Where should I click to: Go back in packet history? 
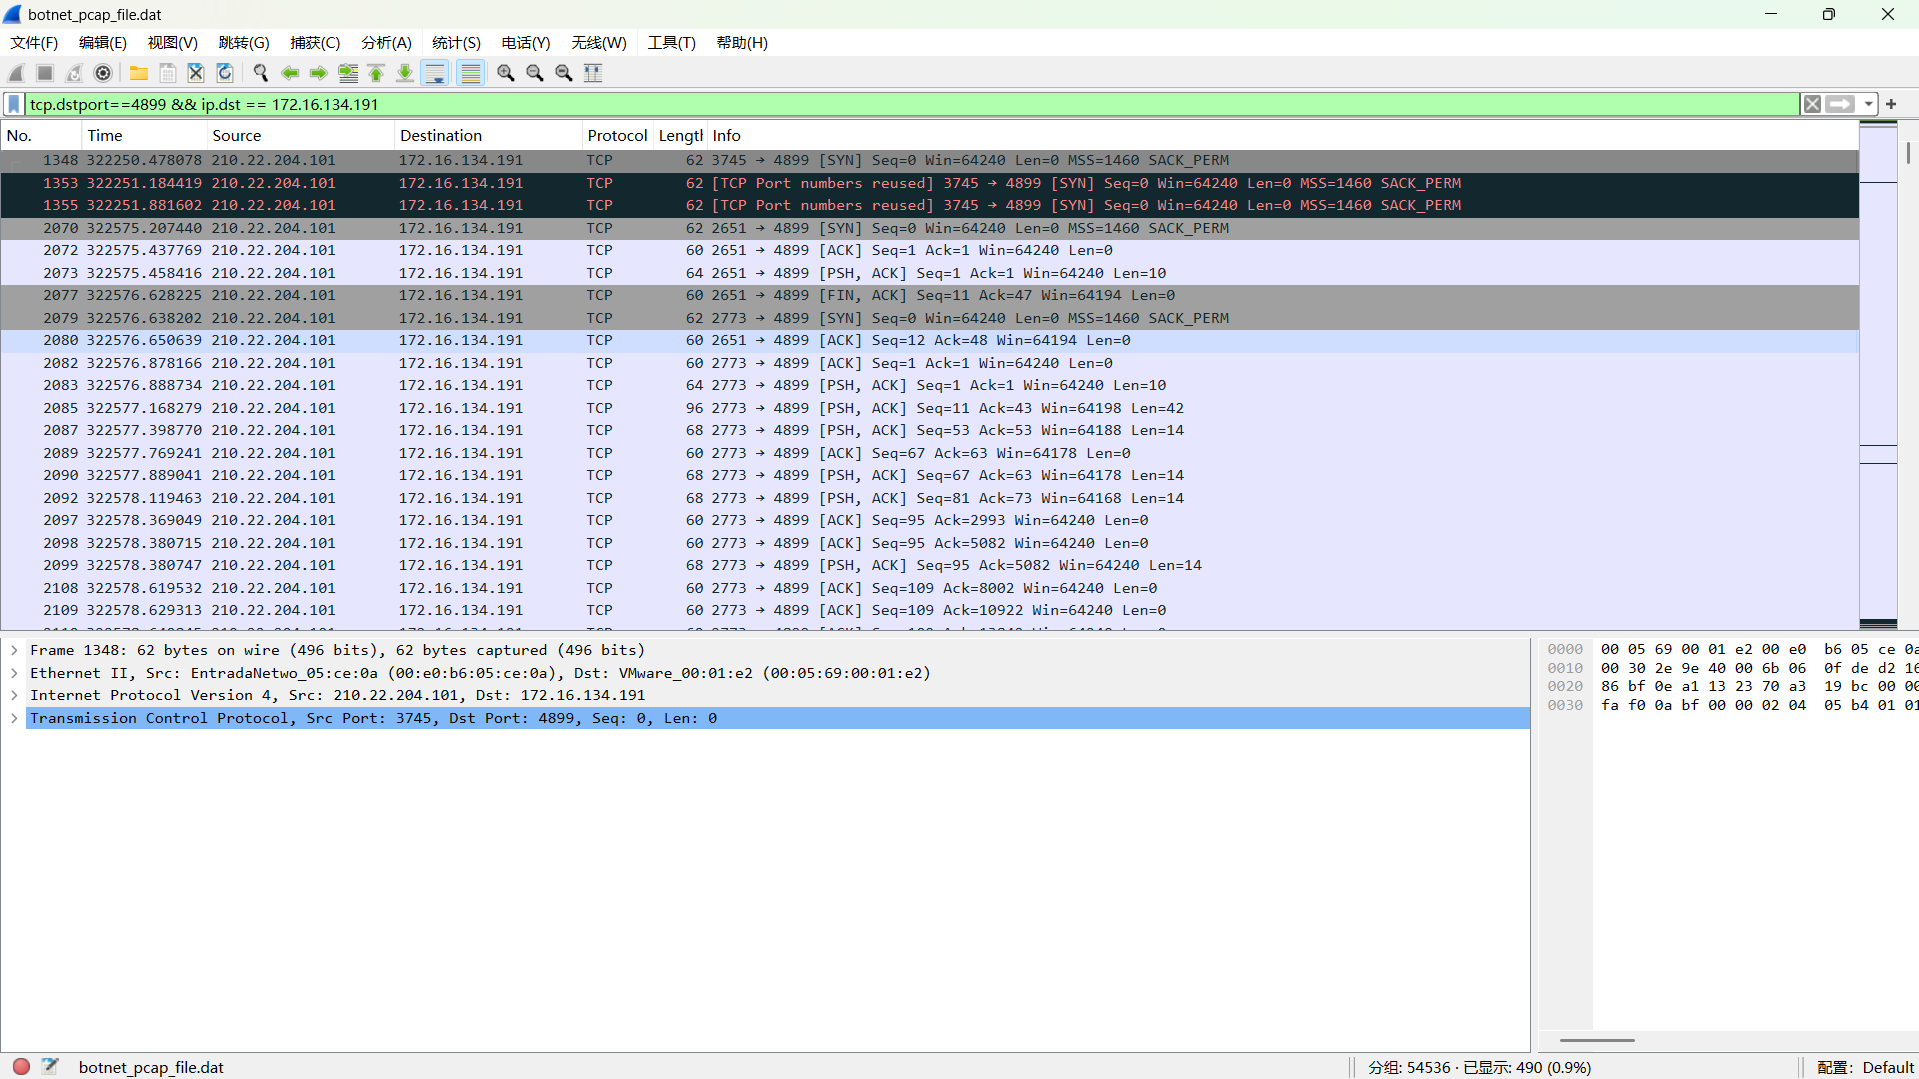pyautogui.click(x=290, y=73)
